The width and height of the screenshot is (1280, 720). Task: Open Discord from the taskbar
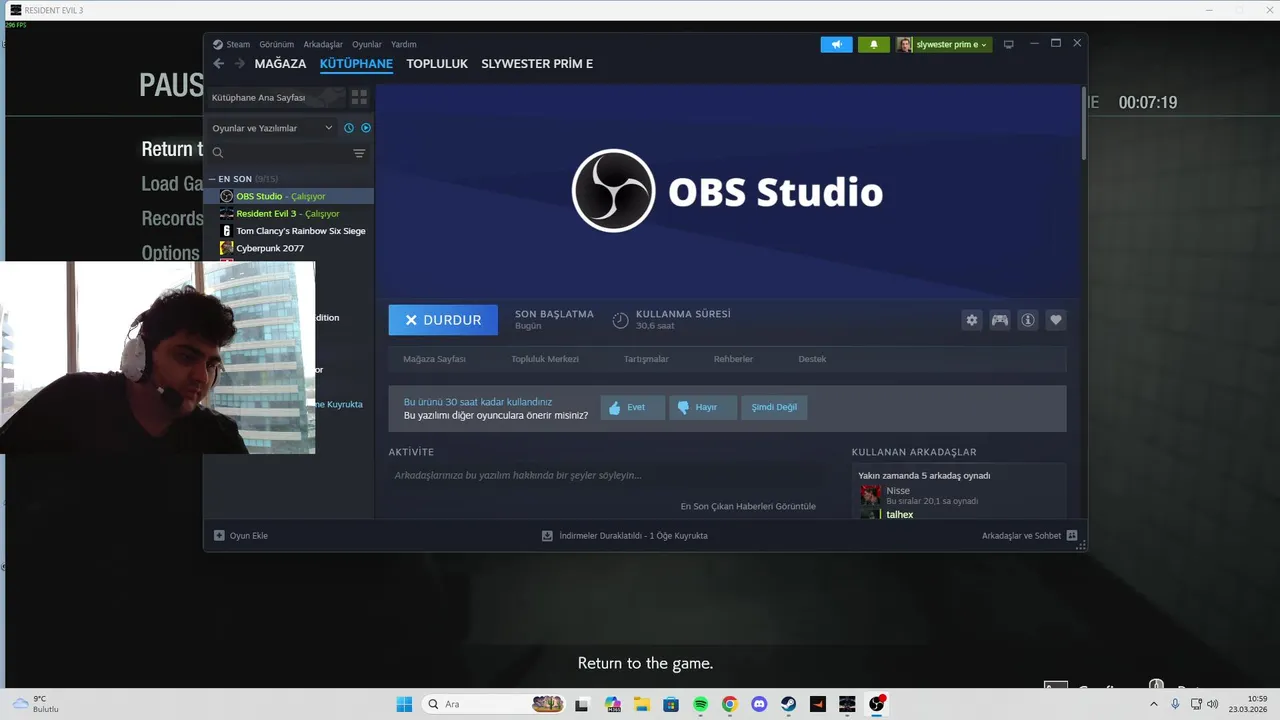[759, 704]
